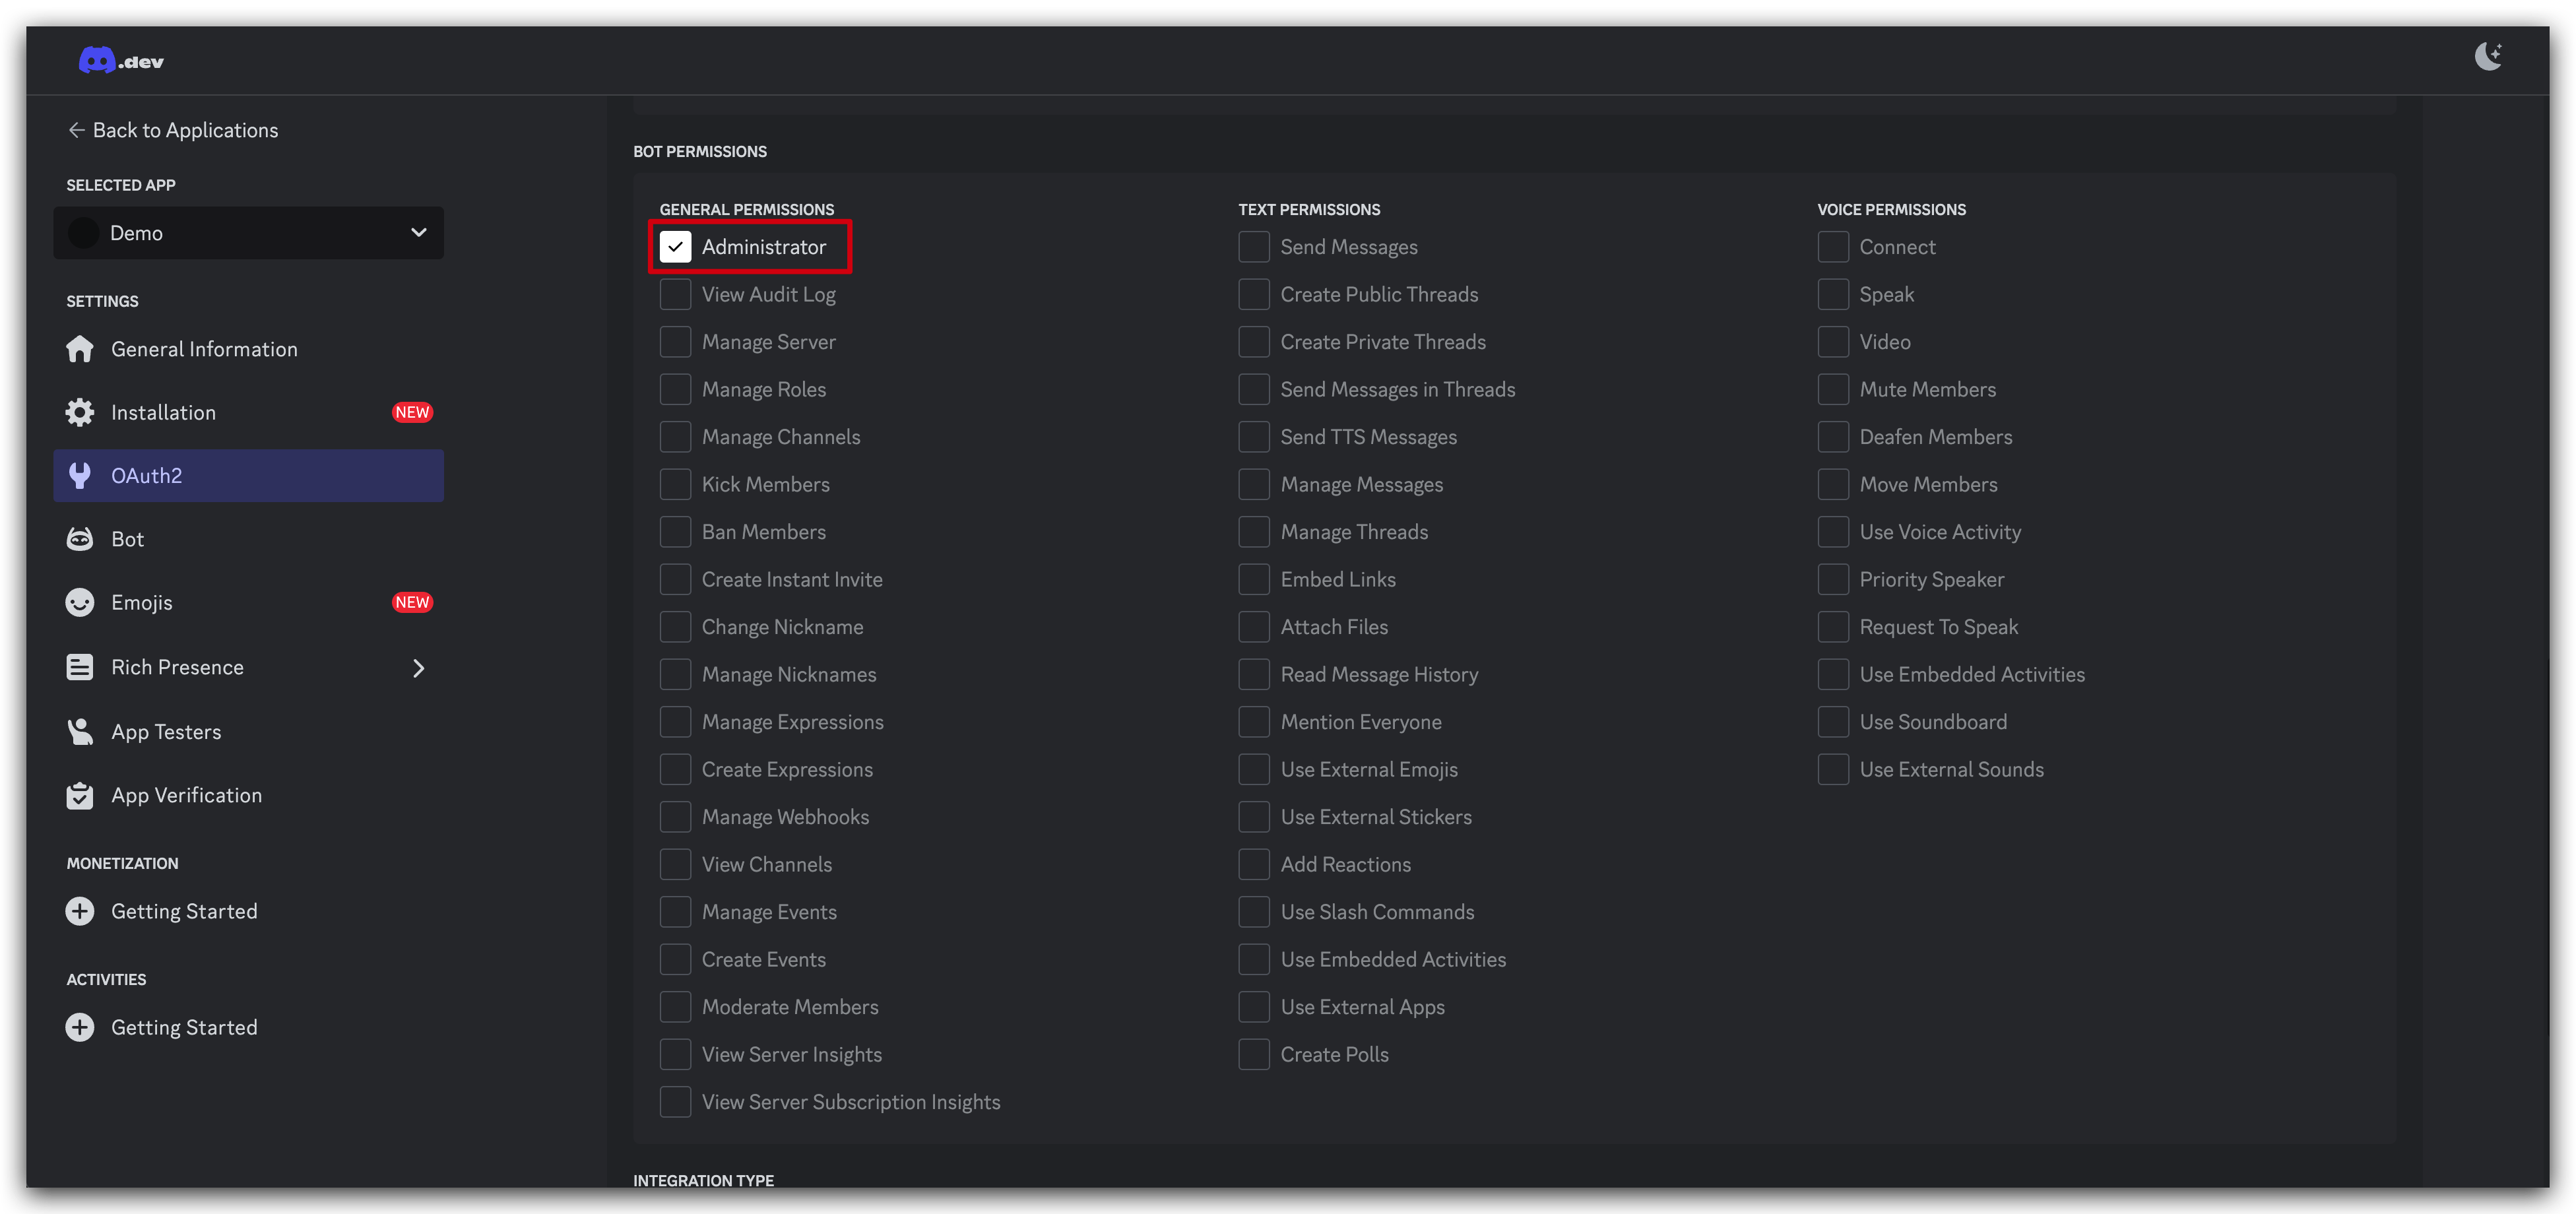Enable Mute Members permission

(1833, 389)
